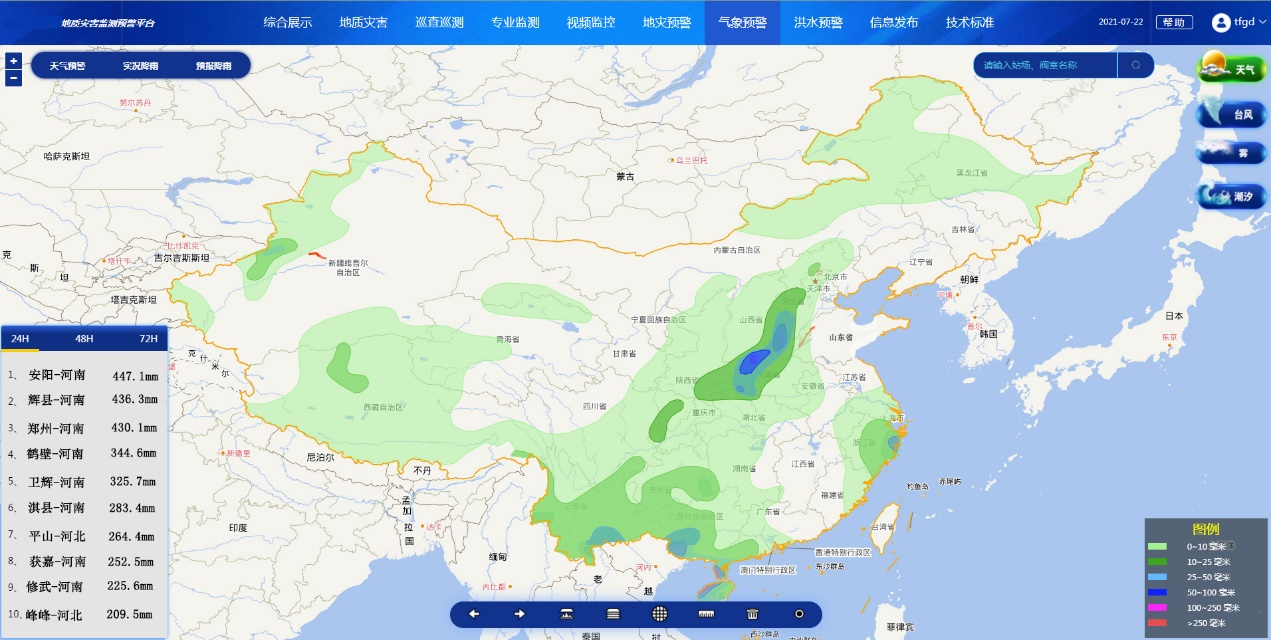The height and width of the screenshot is (640, 1271).
Task: Select the 实况降雨 actual rainfall option
Action: coord(140,66)
